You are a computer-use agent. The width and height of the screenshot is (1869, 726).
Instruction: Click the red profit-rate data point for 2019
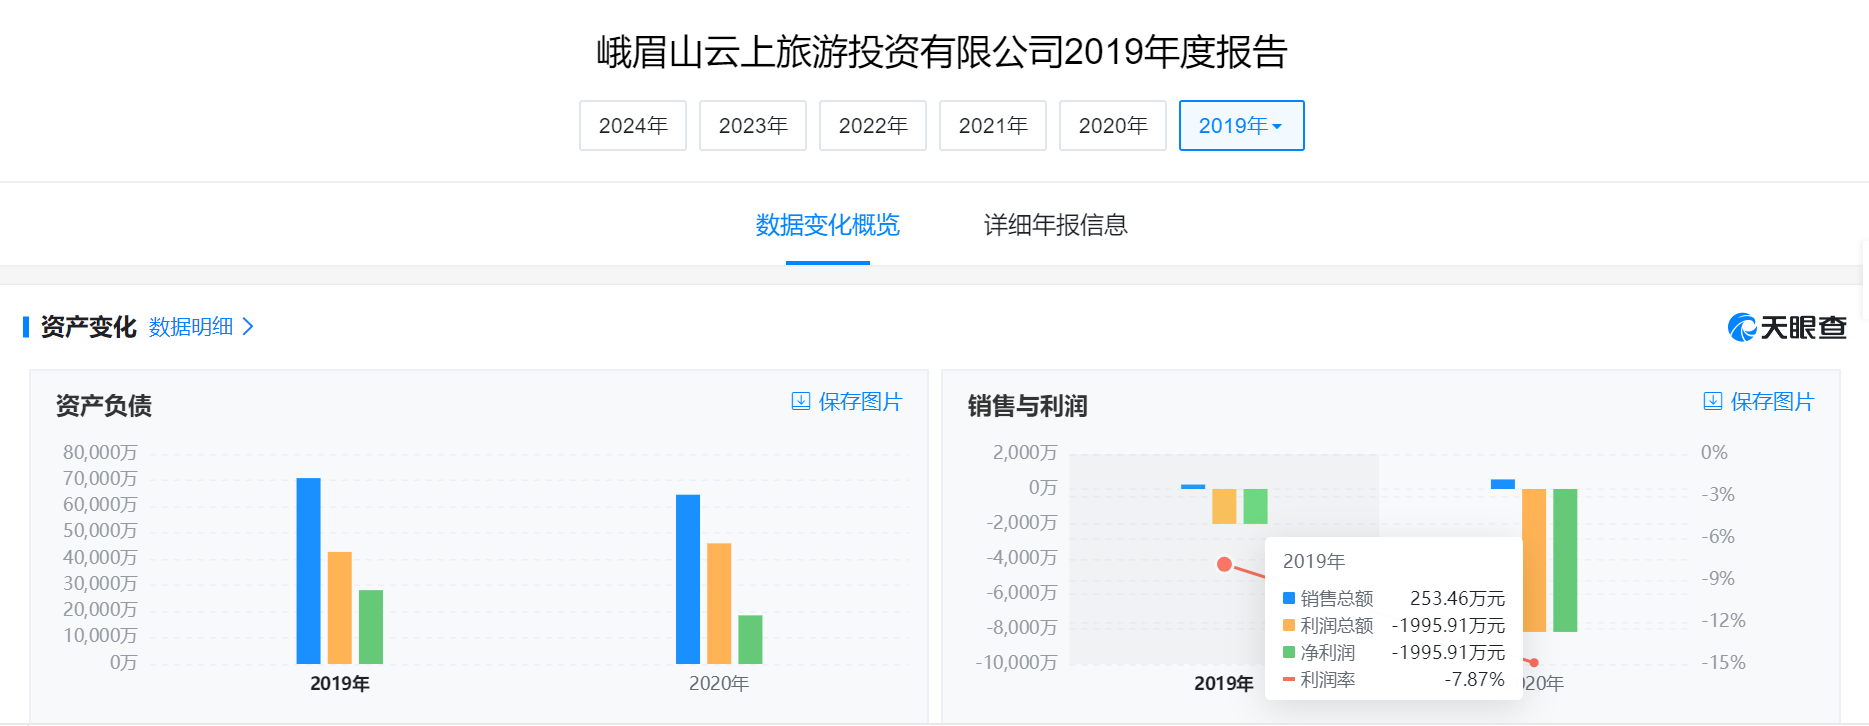pyautogui.click(x=1224, y=564)
